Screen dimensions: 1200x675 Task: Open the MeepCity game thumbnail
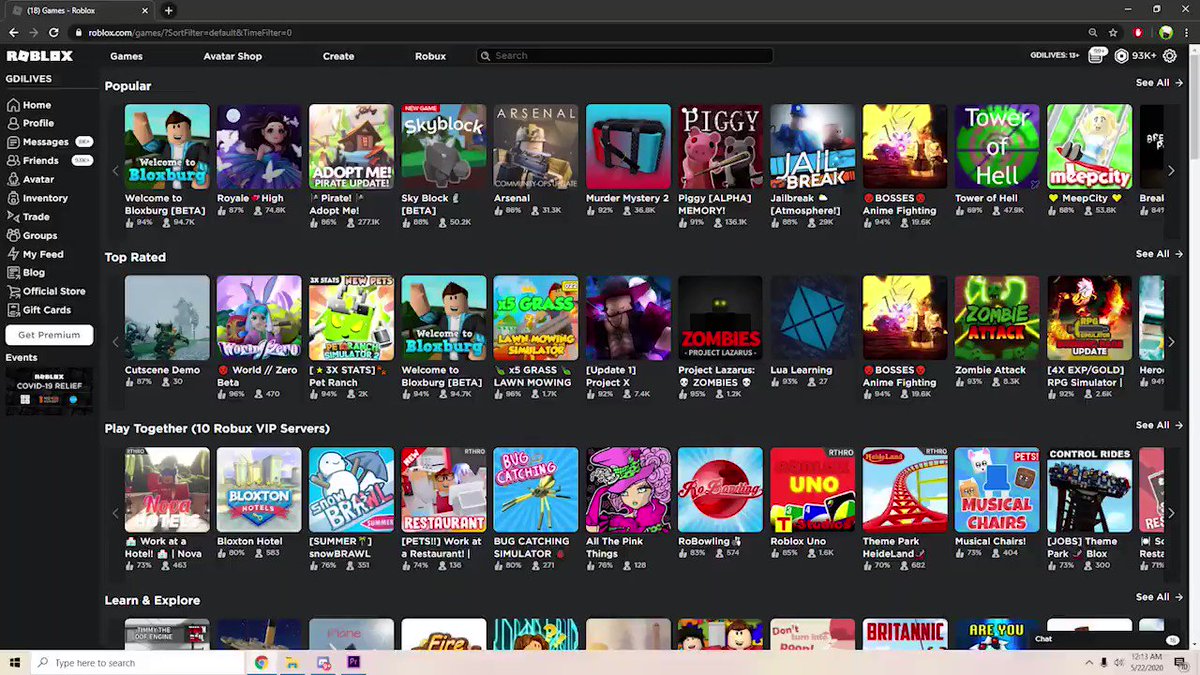[x=1089, y=147]
